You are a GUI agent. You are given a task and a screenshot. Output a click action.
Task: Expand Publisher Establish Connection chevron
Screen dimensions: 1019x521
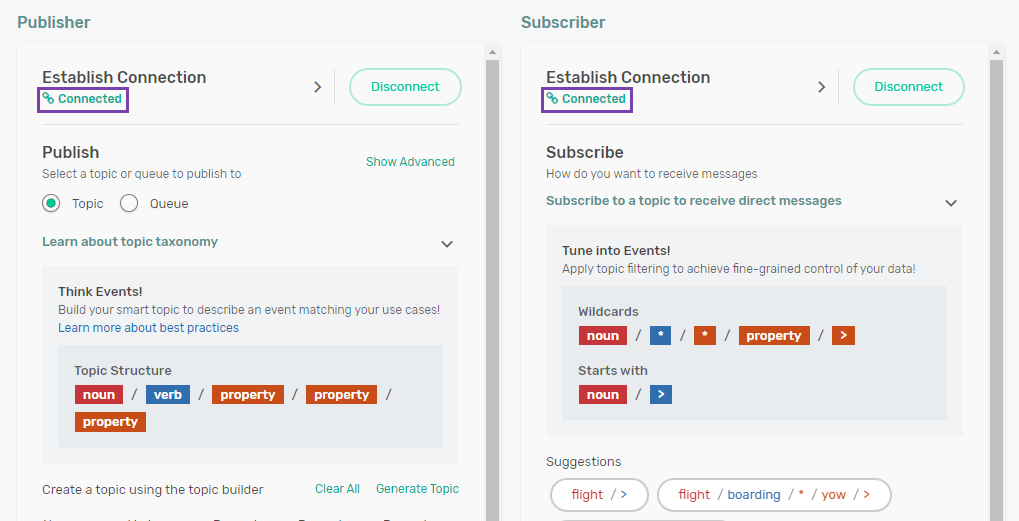(x=317, y=87)
